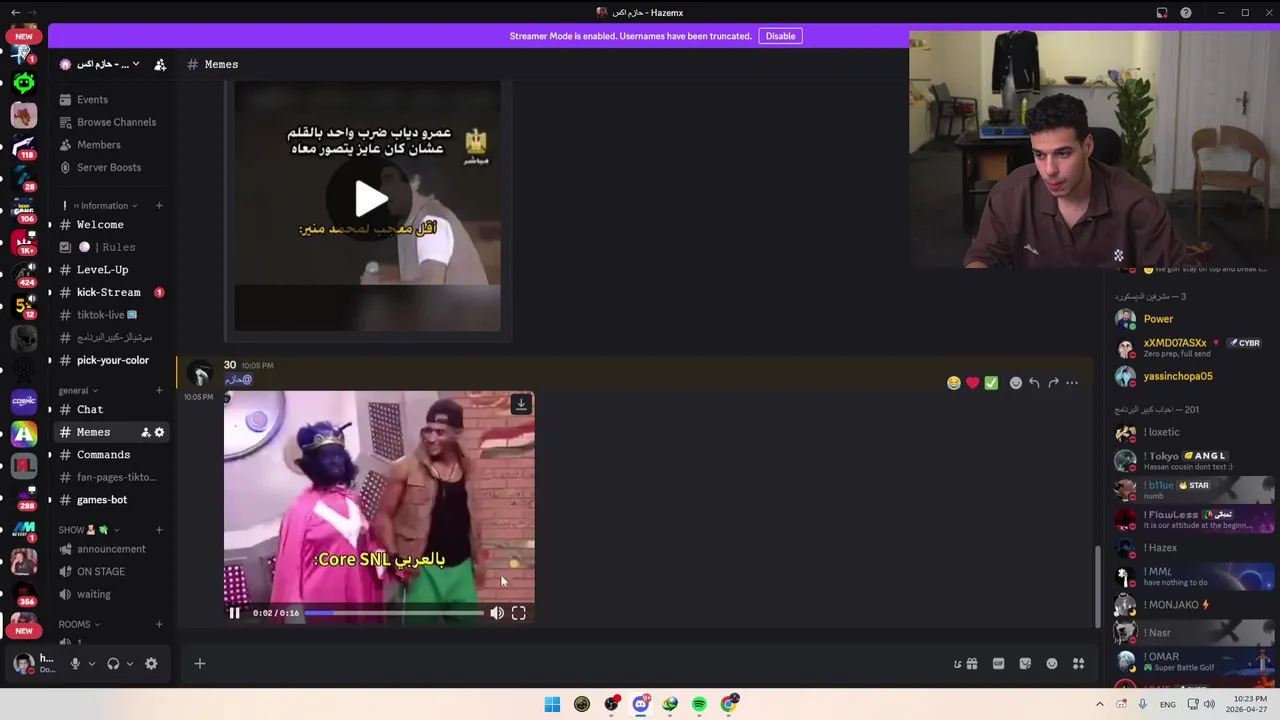Screen dimensions: 1280x720
Task: Pause the Core SNL video
Action: click(x=234, y=613)
